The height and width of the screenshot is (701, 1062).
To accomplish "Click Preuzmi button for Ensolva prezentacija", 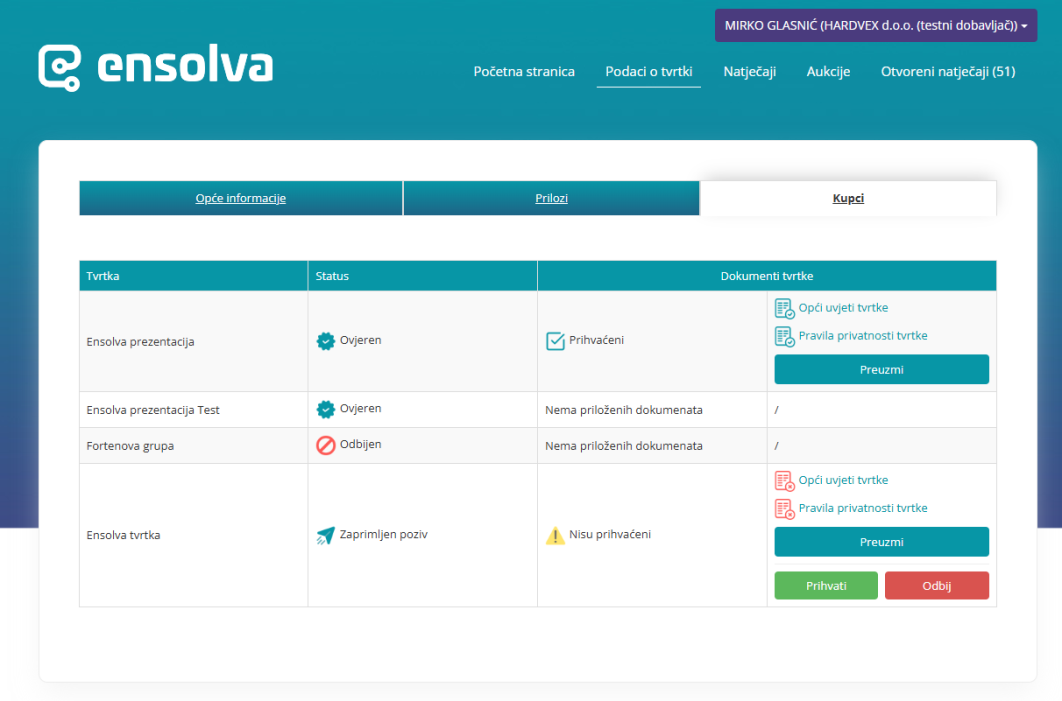I will (881, 369).
